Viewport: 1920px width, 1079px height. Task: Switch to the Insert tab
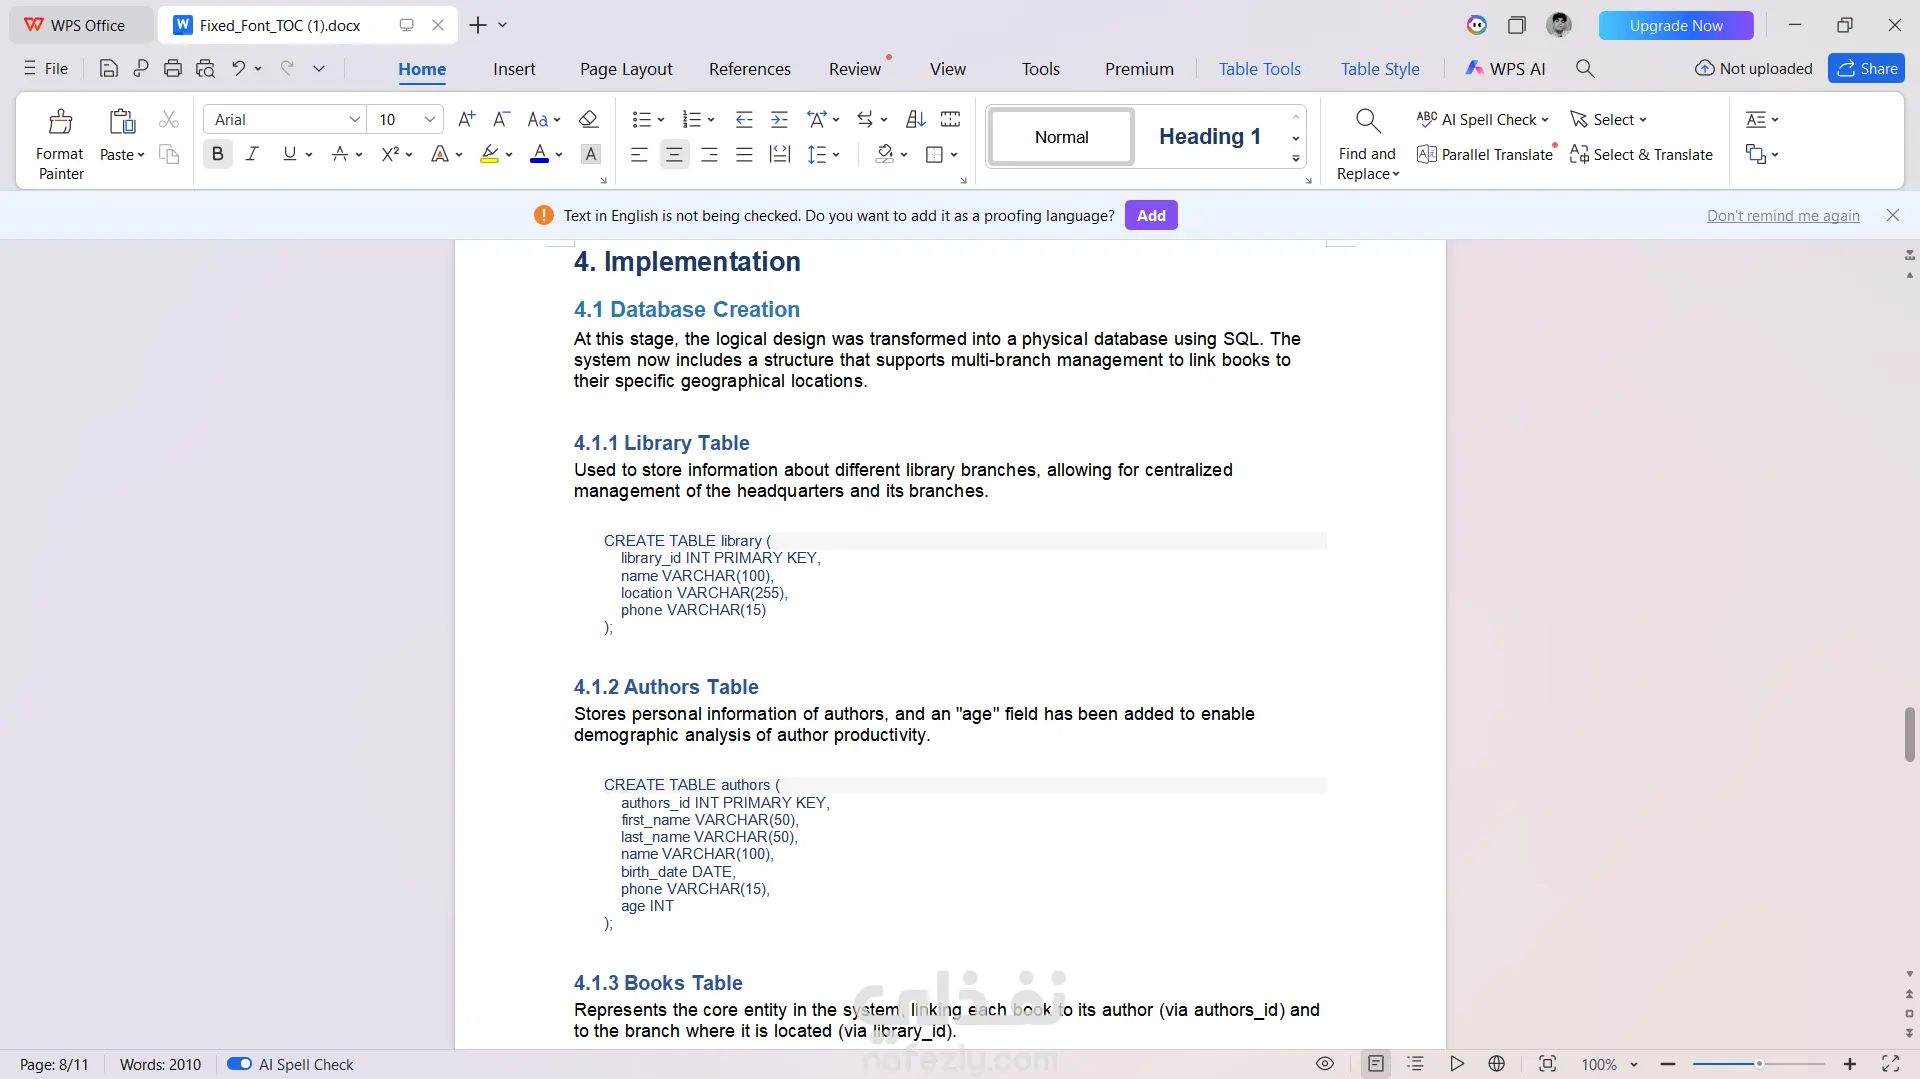[514, 69]
